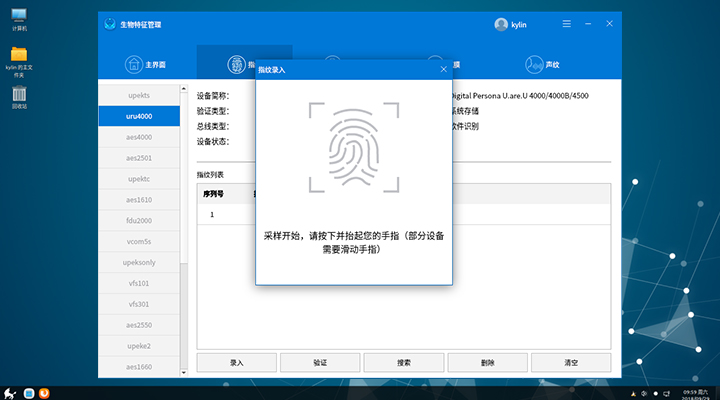Viewport: 720px width, 400px height.
Task: Click the 设备状态 label
Action: click(x=213, y=141)
